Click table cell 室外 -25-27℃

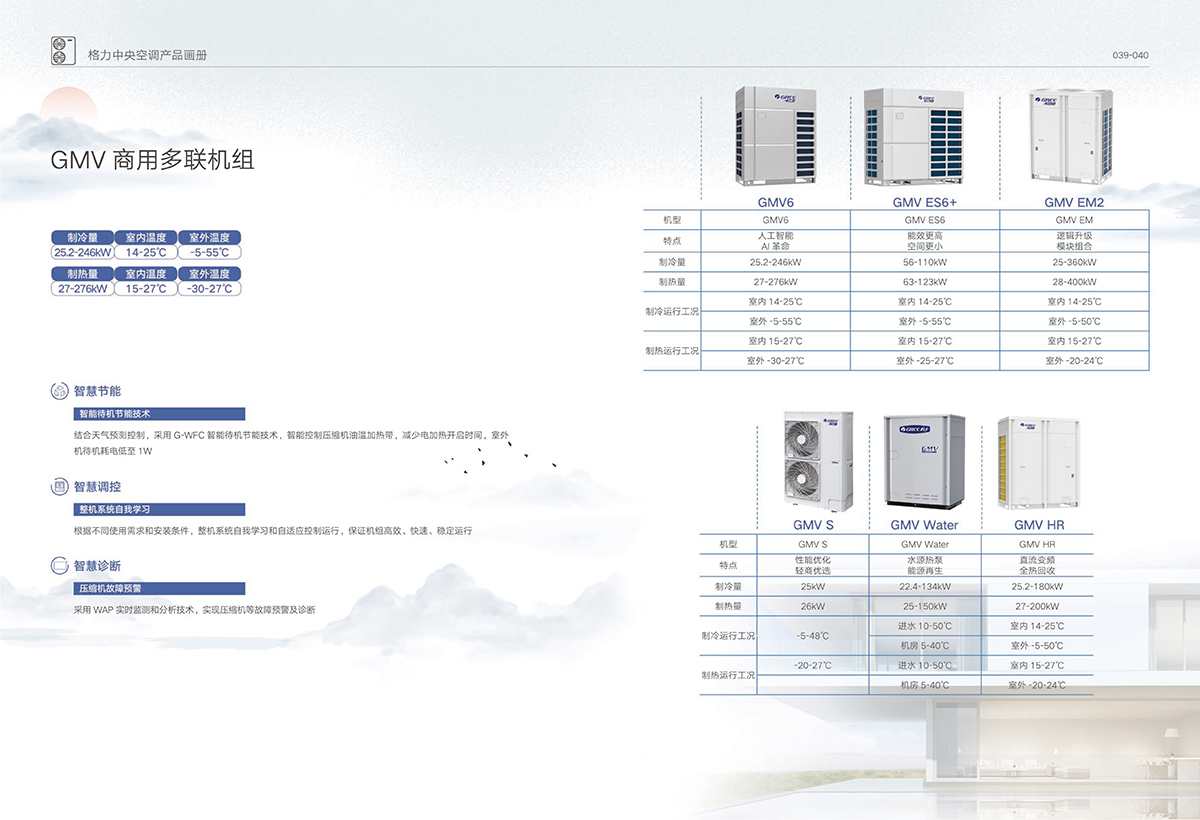(925, 361)
